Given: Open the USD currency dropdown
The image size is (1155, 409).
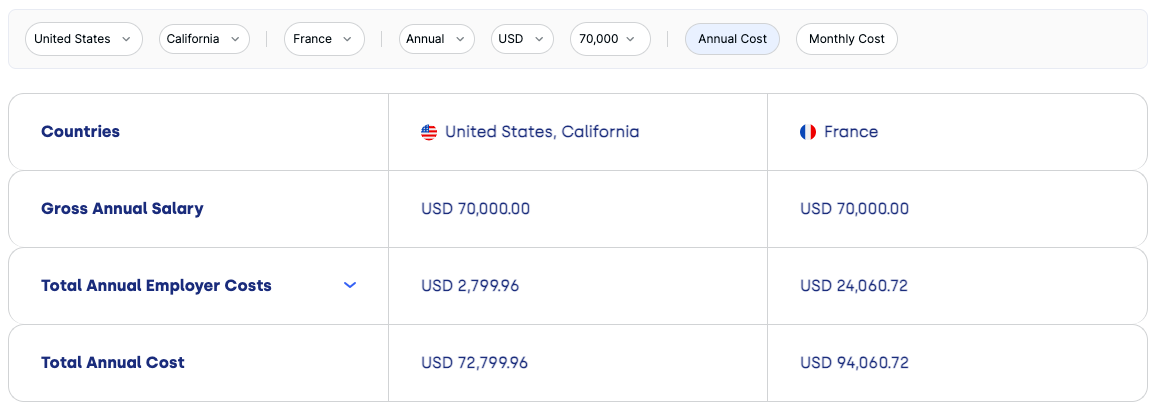Looking at the screenshot, I should coord(522,39).
